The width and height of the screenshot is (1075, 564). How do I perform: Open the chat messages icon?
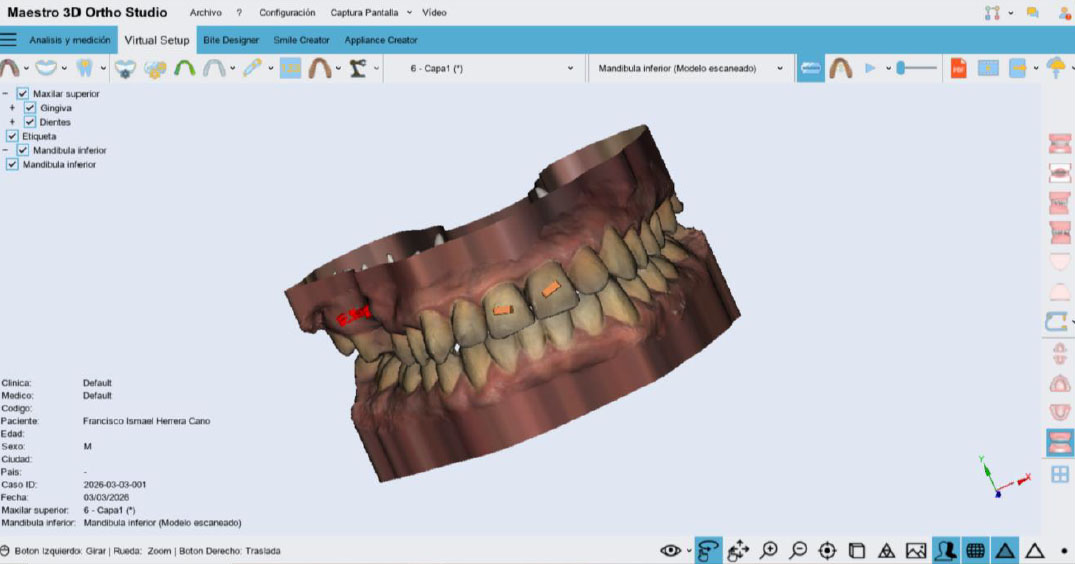click(x=1032, y=12)
